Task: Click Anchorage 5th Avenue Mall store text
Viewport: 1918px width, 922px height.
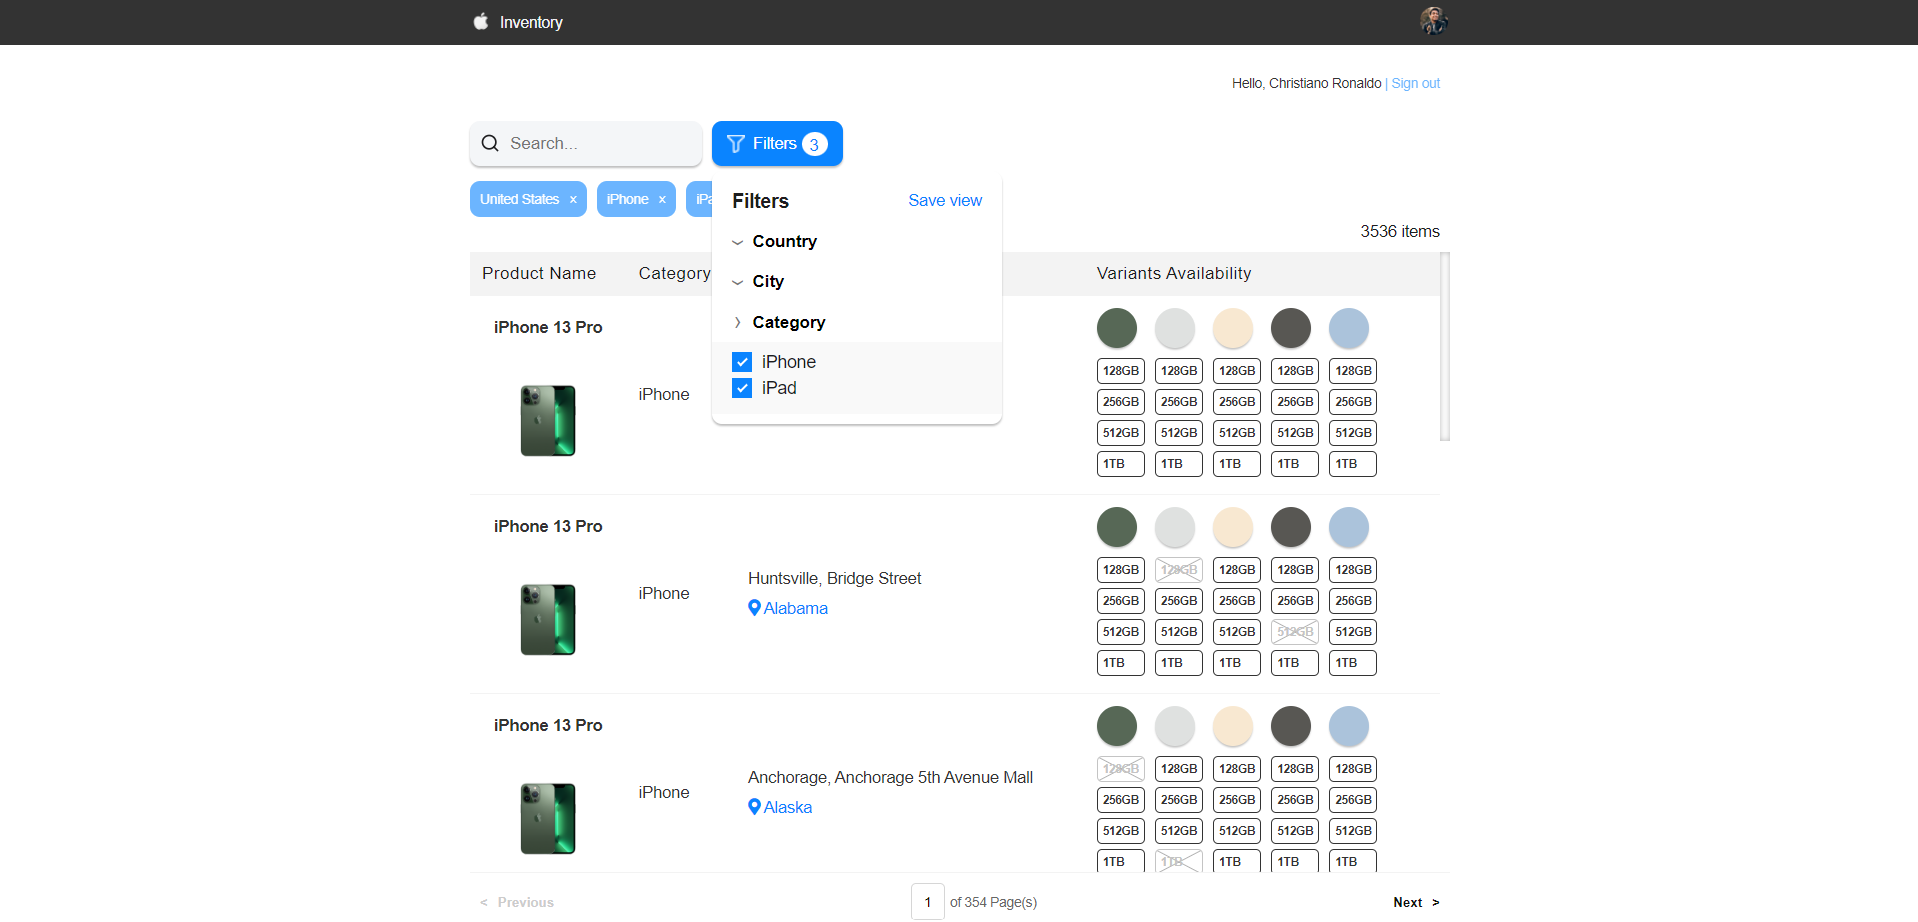Action: click(891, 777)
